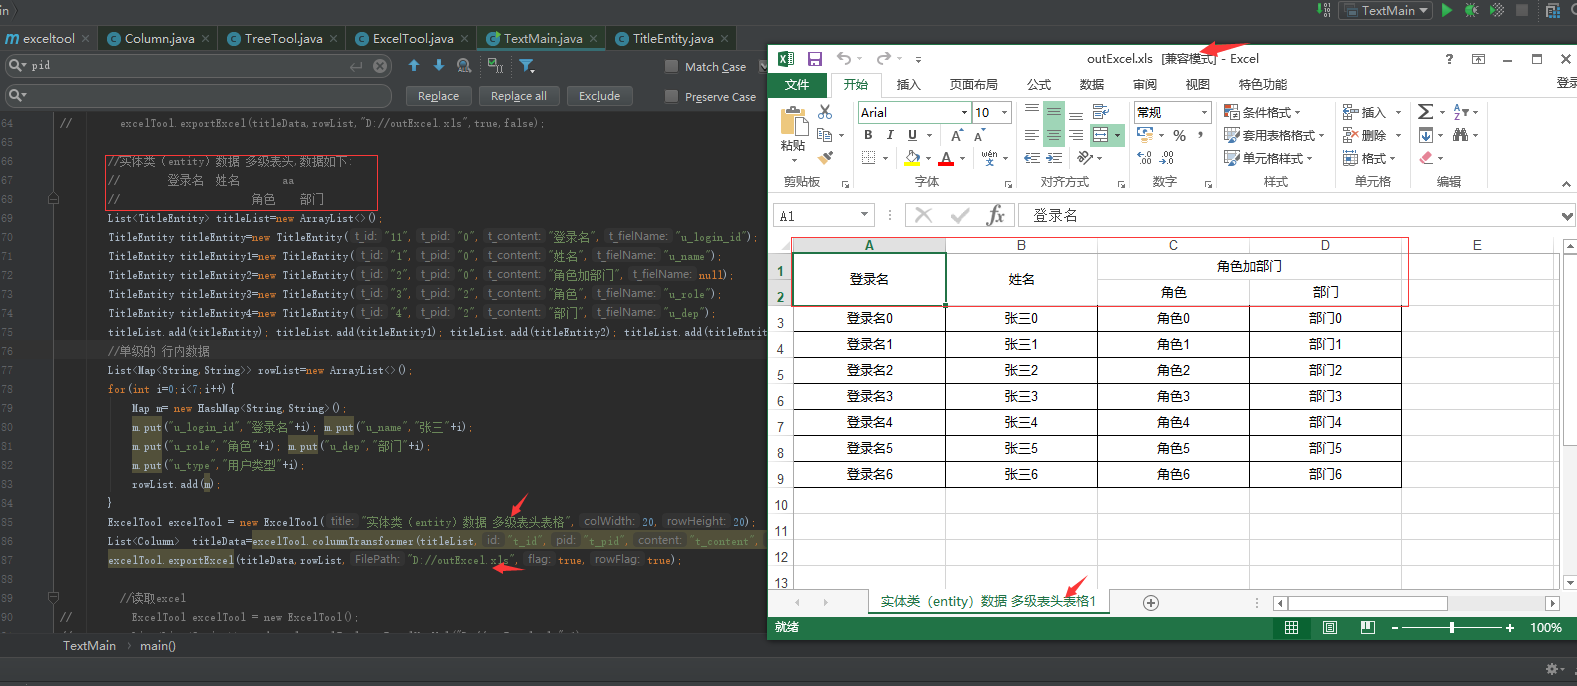Screen dimensions: 1577x686
Task: Apply percent style in Excel
Action: click(x=1180, y=135)
